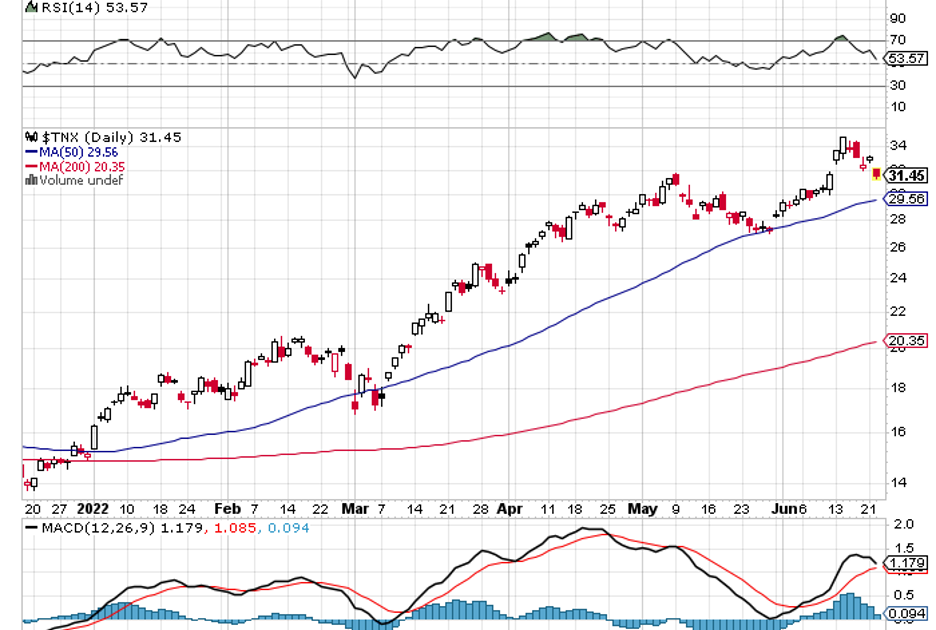Click the 20.35 MA(200) value tag

click(908, 342)
